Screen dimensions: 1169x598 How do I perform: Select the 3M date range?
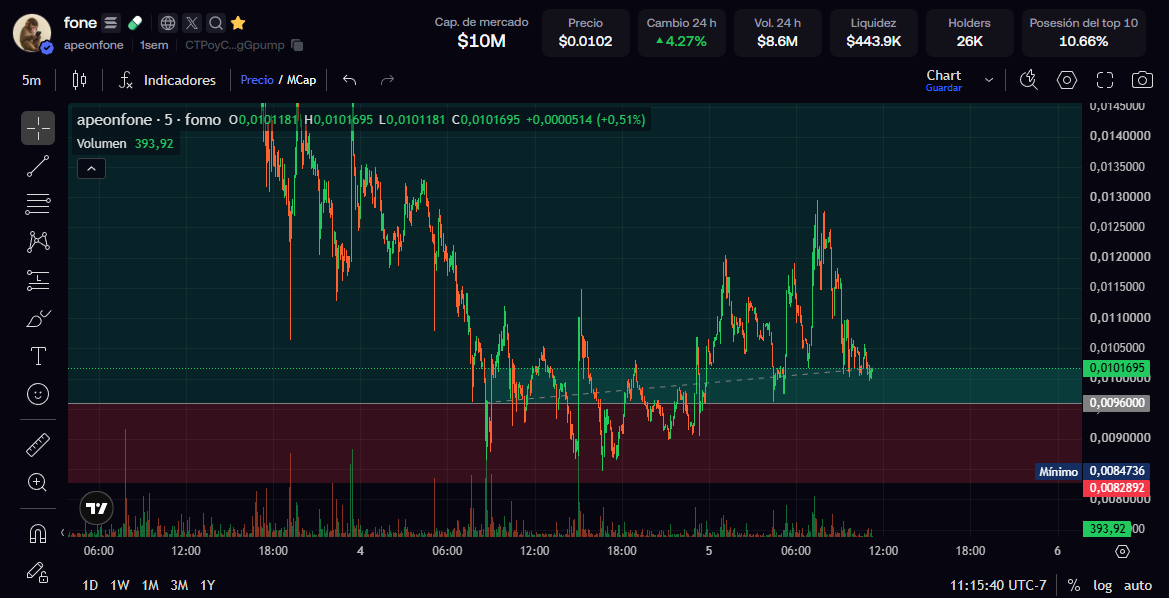[179, 585]
